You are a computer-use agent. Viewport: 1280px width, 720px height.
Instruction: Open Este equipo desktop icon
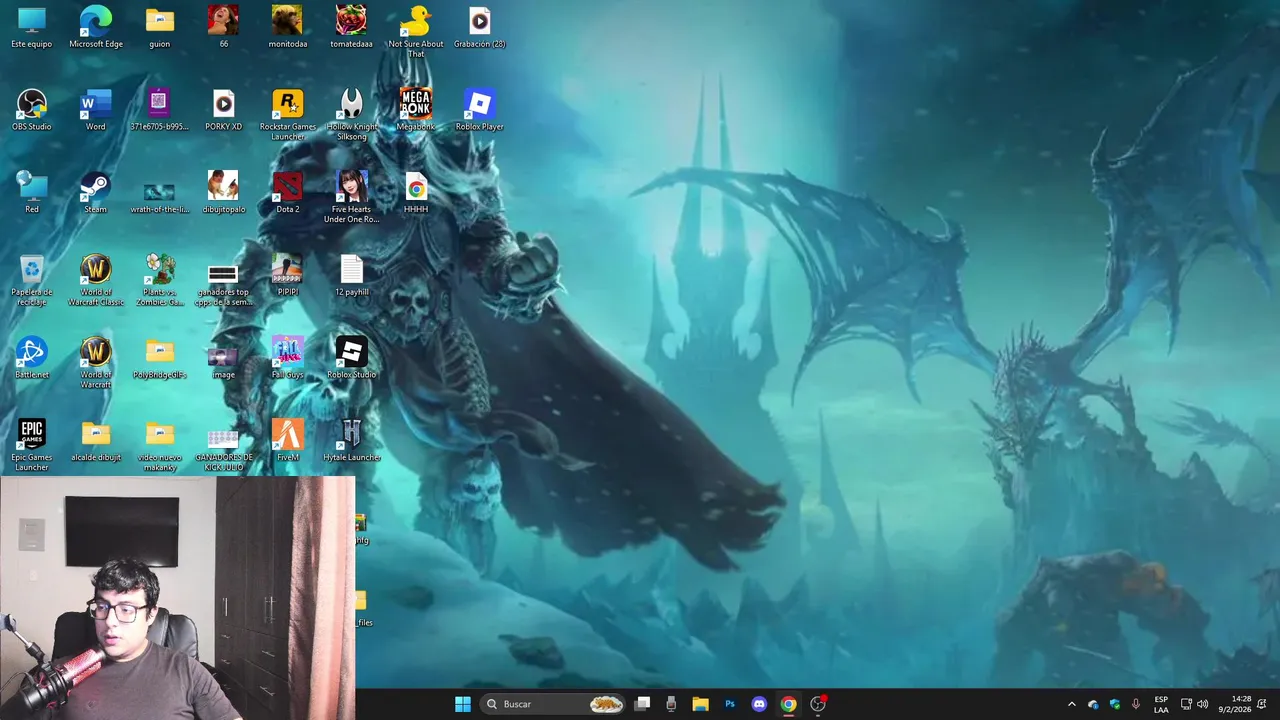32,27
